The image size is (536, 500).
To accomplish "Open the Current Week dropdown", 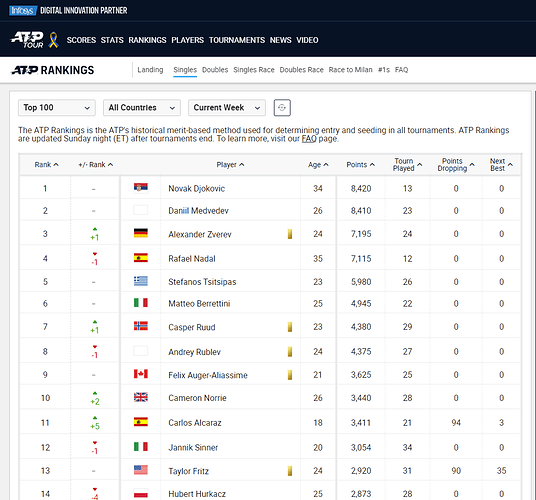I will 227,108.
